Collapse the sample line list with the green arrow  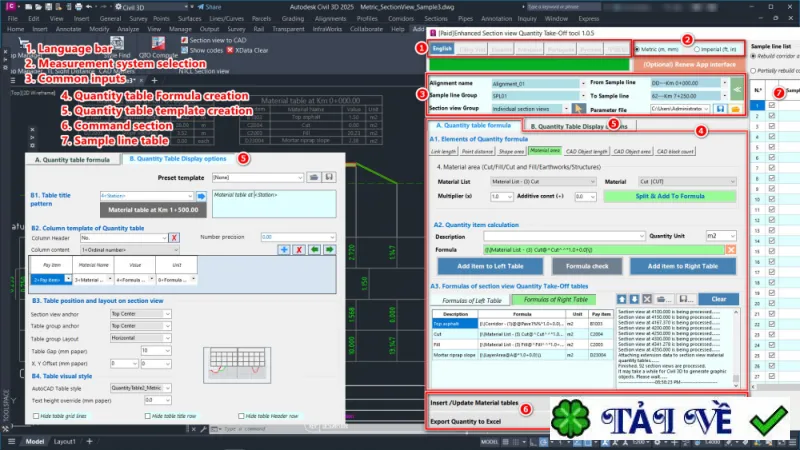pos(737,89)
